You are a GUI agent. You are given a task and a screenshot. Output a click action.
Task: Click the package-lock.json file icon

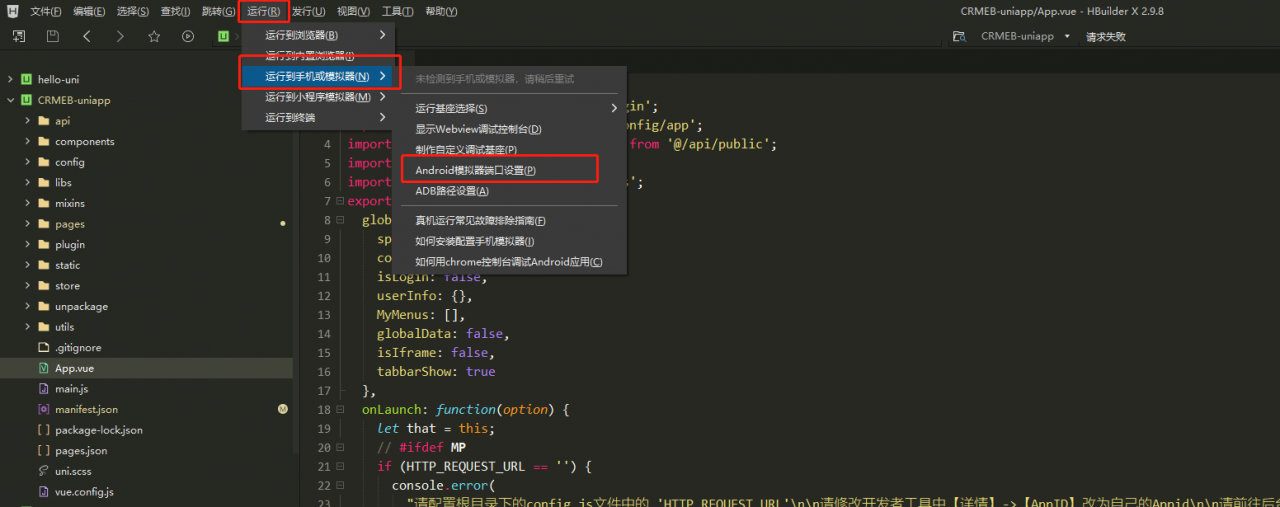point(43,430)
